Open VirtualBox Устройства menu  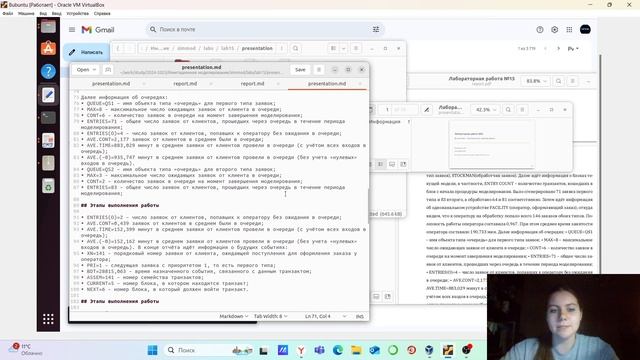click(x=78, y=13)
